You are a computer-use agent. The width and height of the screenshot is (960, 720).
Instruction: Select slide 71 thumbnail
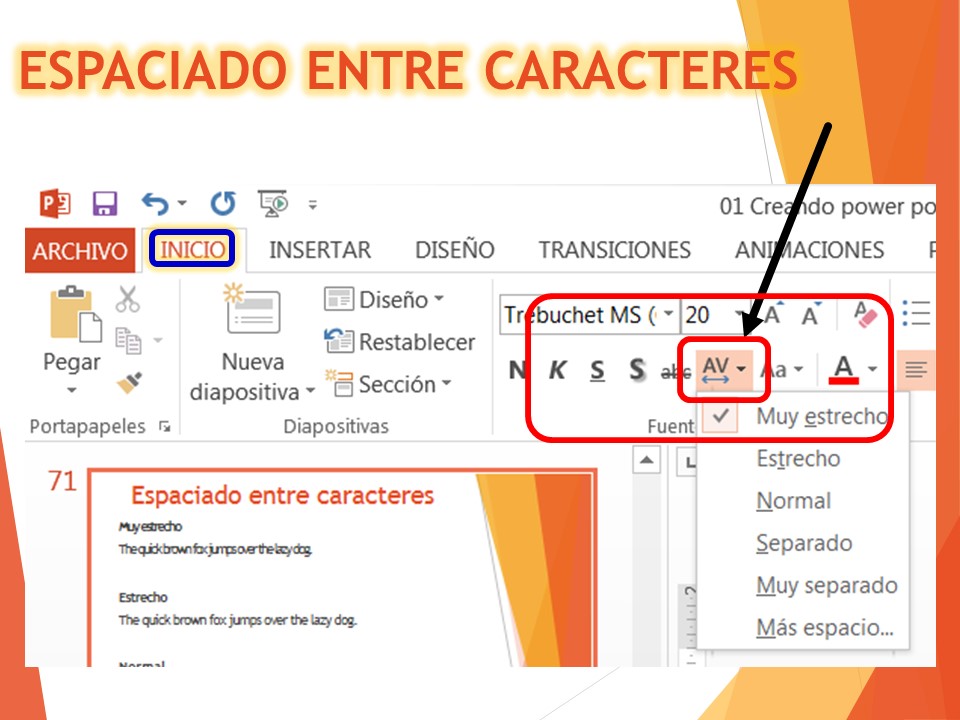[342, 568]
